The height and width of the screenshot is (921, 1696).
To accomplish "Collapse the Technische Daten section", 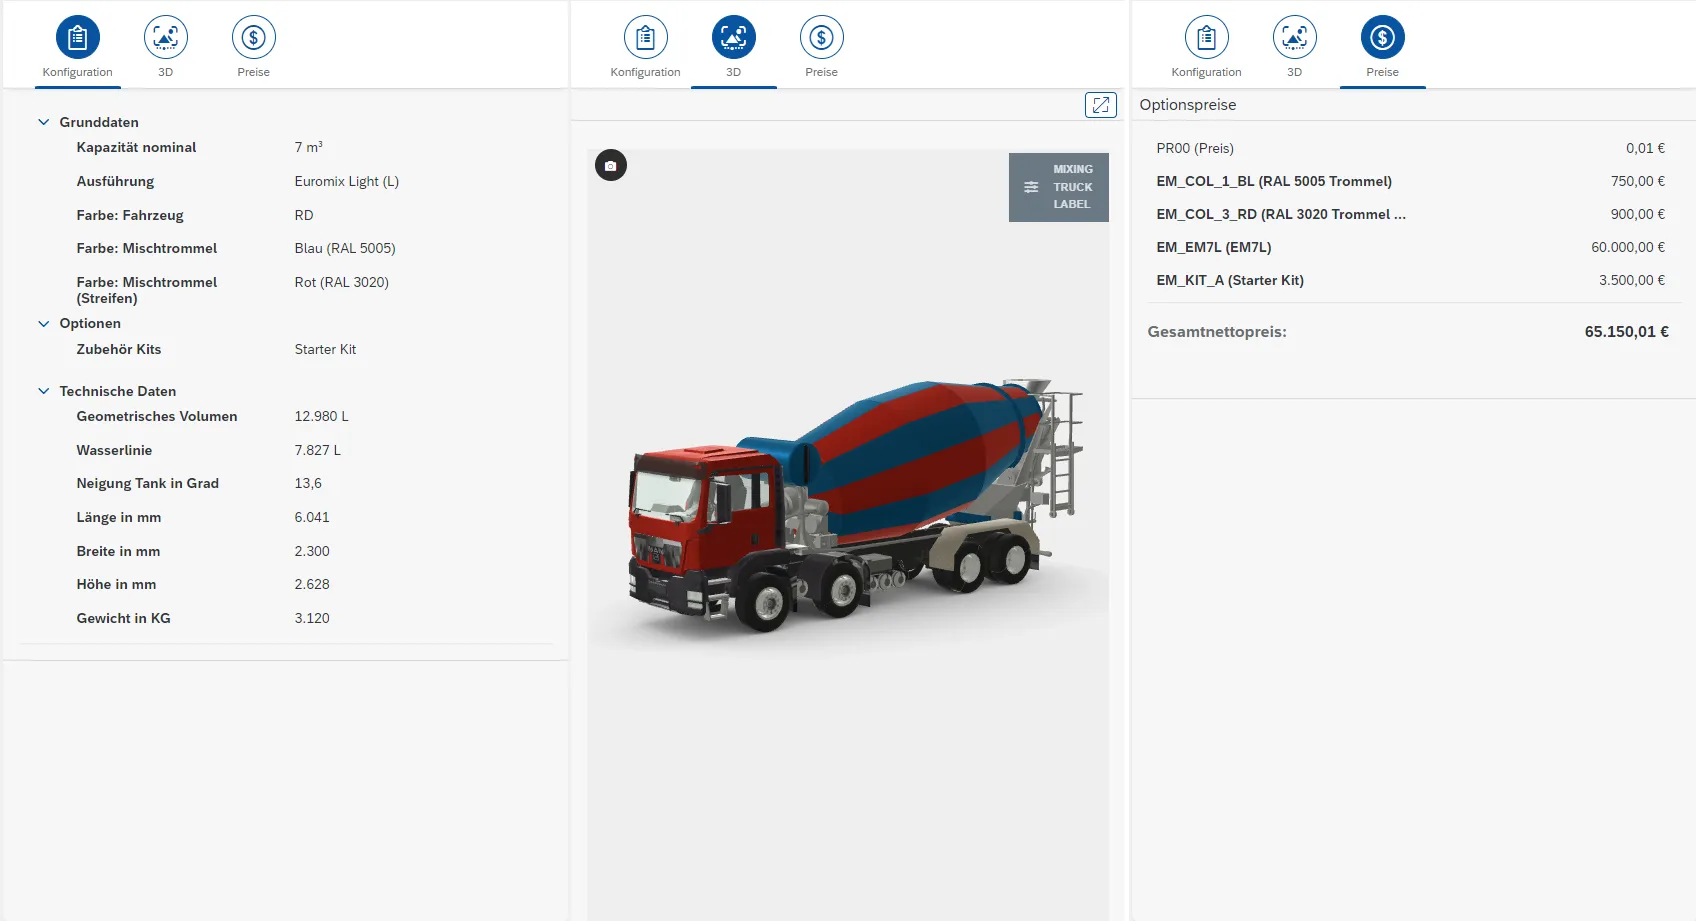I will pos(44,391).
